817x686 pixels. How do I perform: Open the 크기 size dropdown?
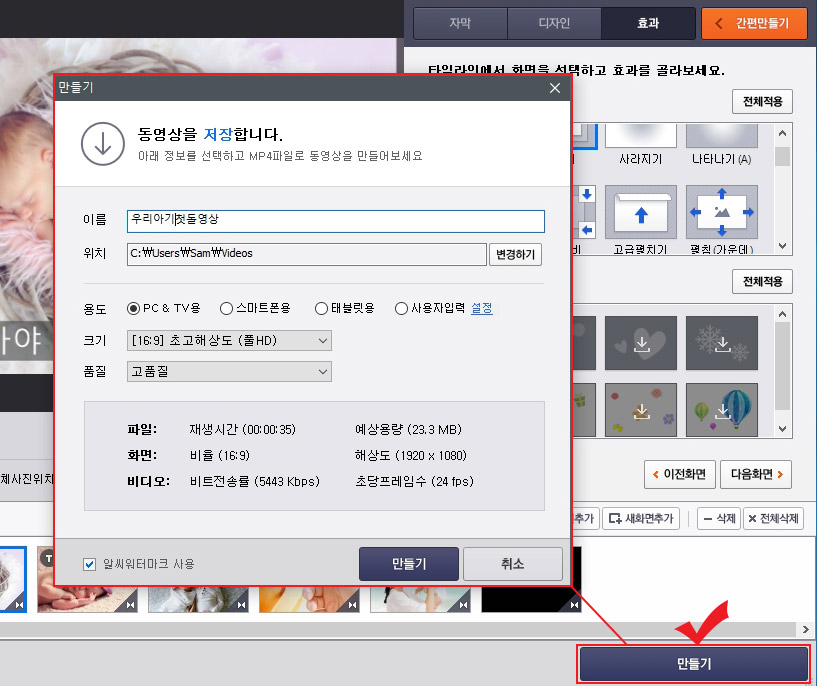pyautogui.click(x=229, y=341)
